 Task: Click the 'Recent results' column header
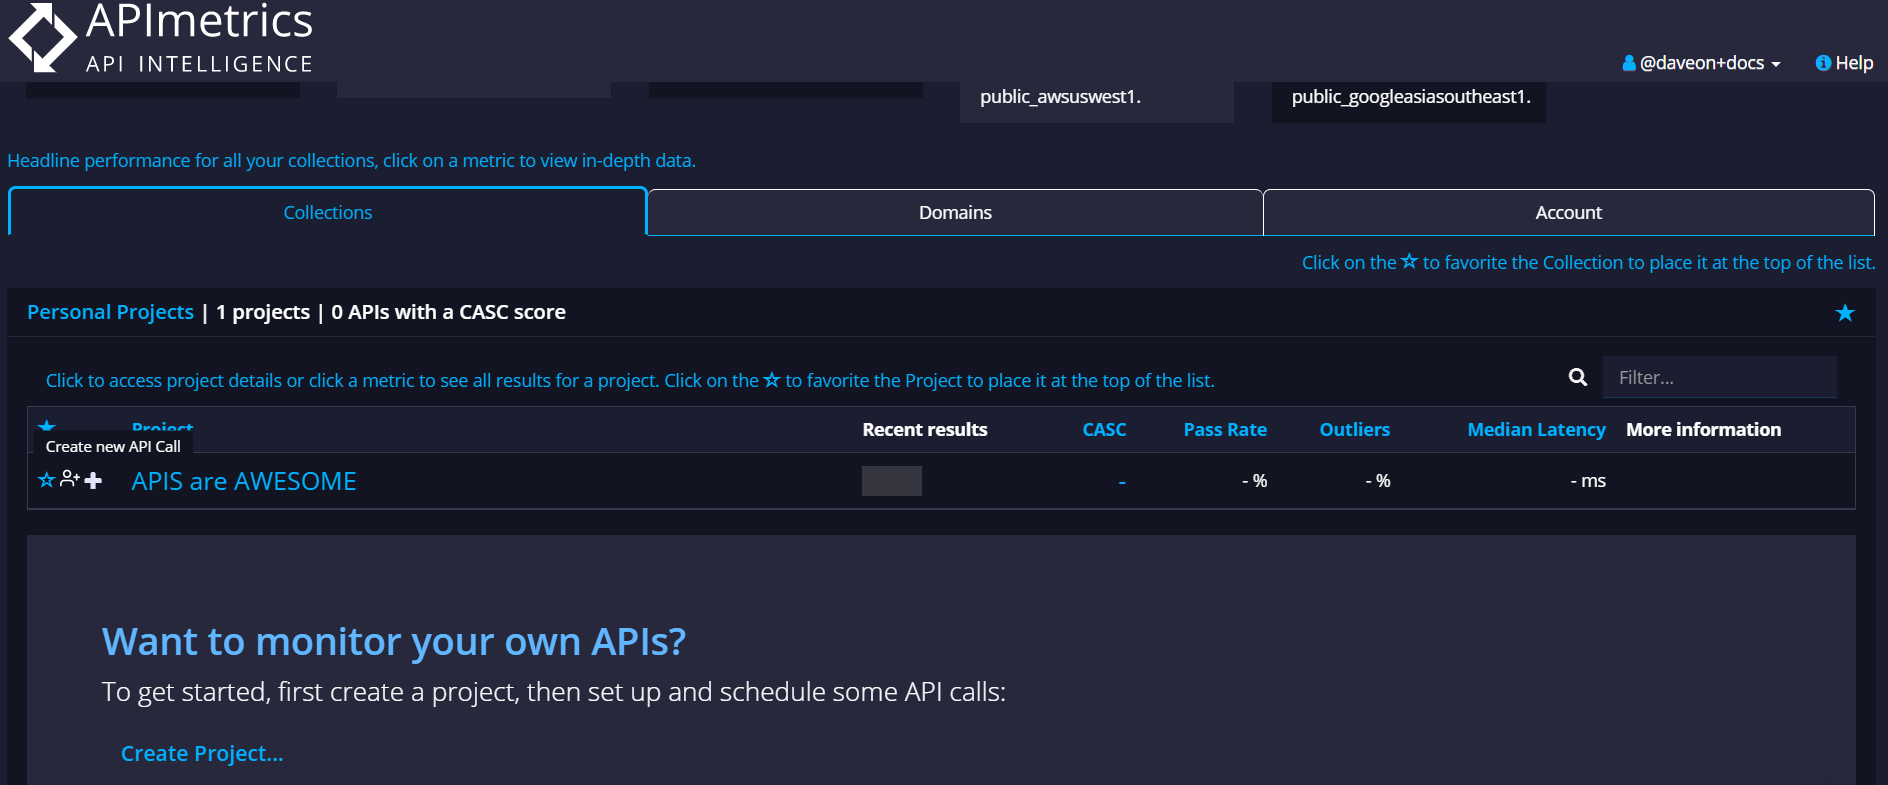pos(925,429)
